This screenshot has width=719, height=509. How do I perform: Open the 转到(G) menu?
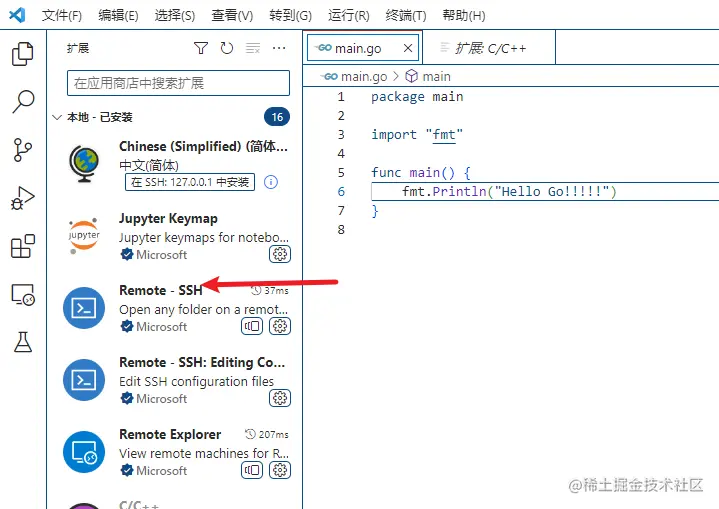tap(290, 16)
